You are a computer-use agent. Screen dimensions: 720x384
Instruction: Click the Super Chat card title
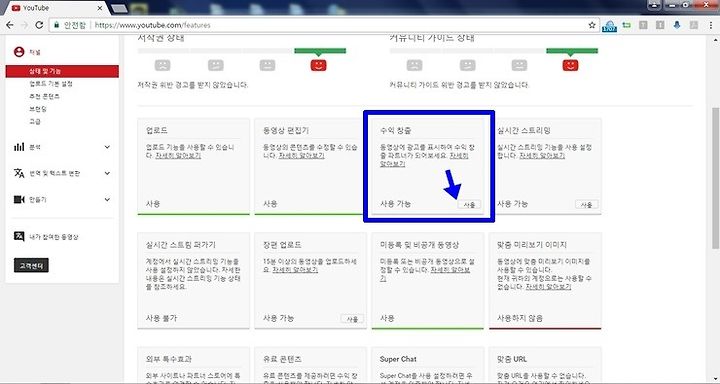pos(398,359)
